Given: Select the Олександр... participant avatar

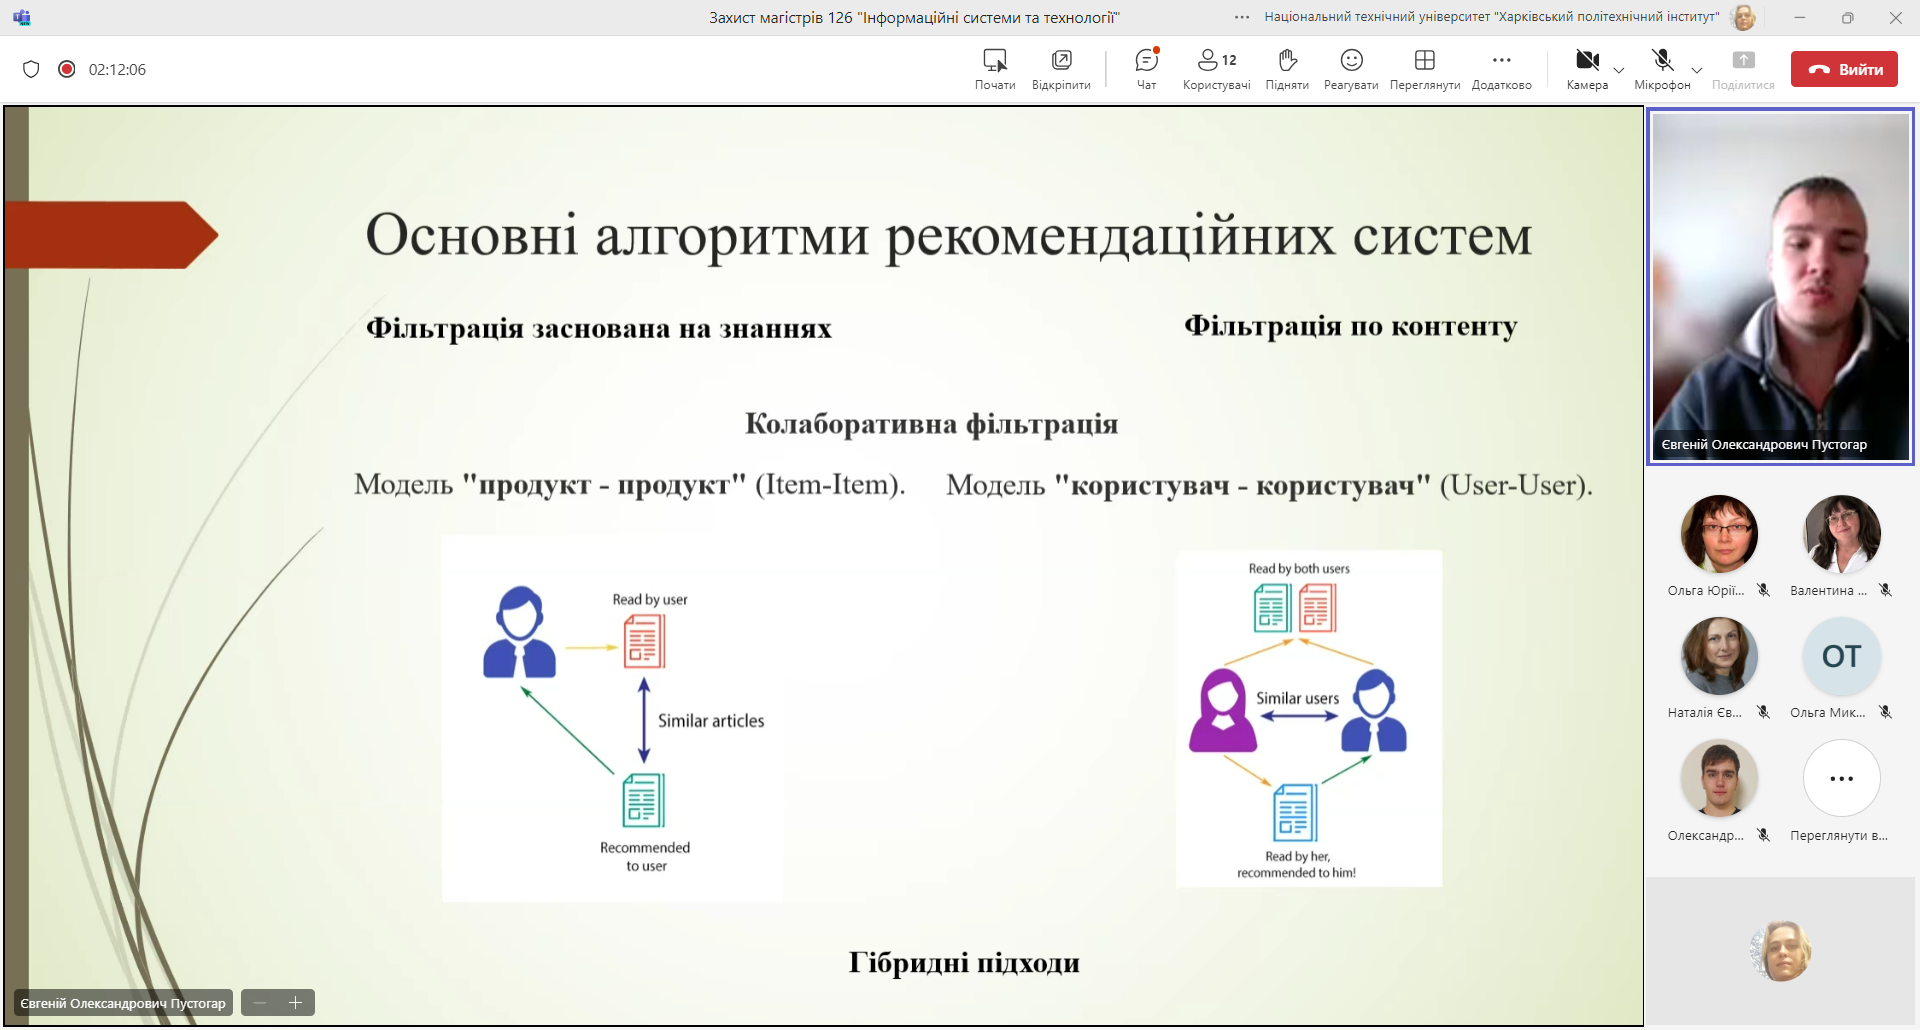Looking at the screenshot, I should [x=1719, y=778].
